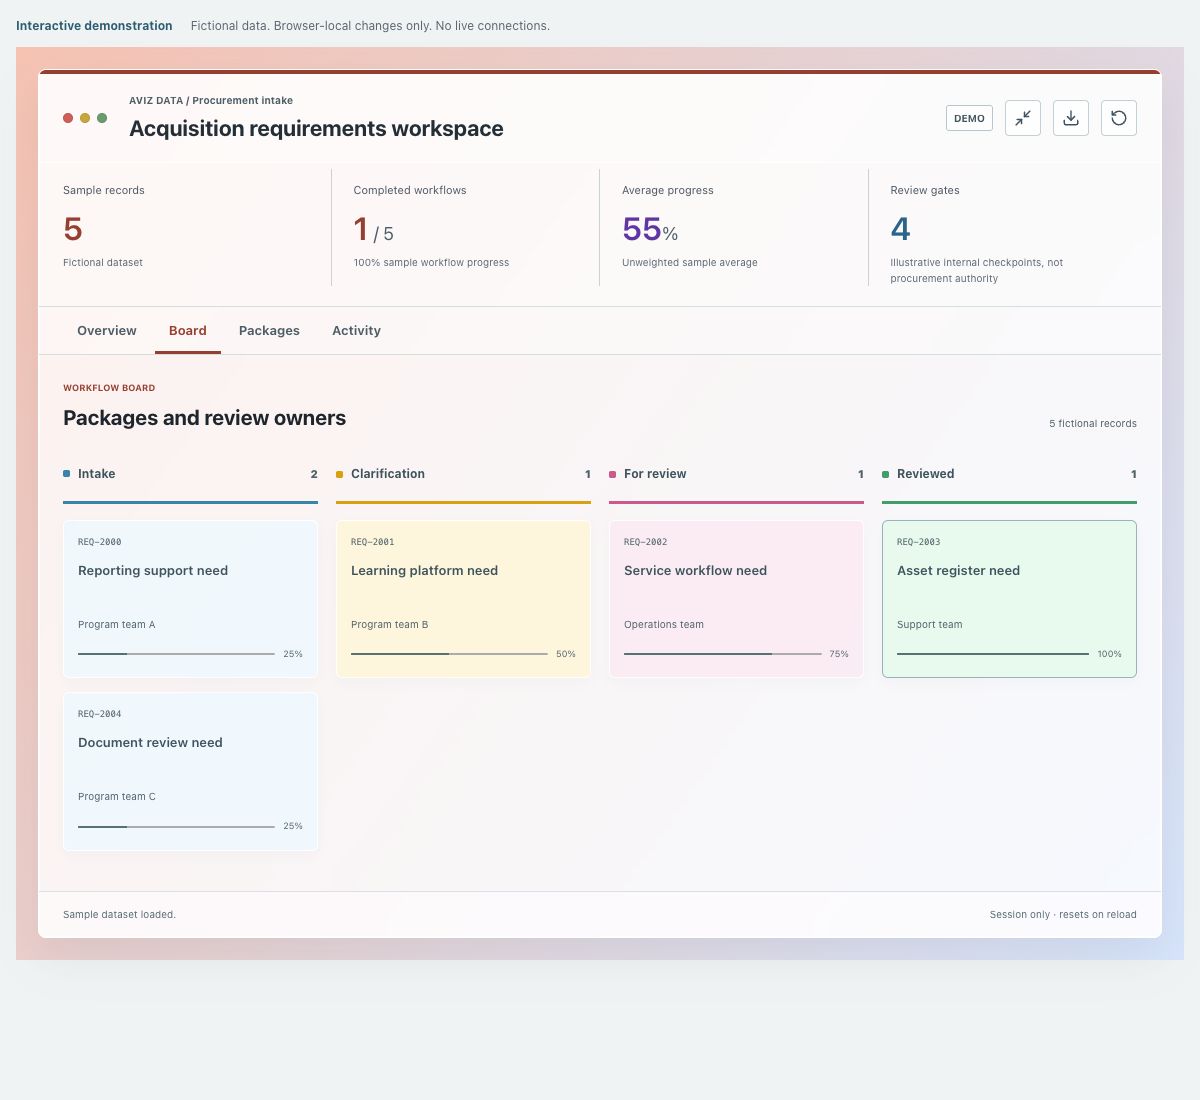
Task: Click the REQ-2004 identifier
Action: click(x=100, y=714)
